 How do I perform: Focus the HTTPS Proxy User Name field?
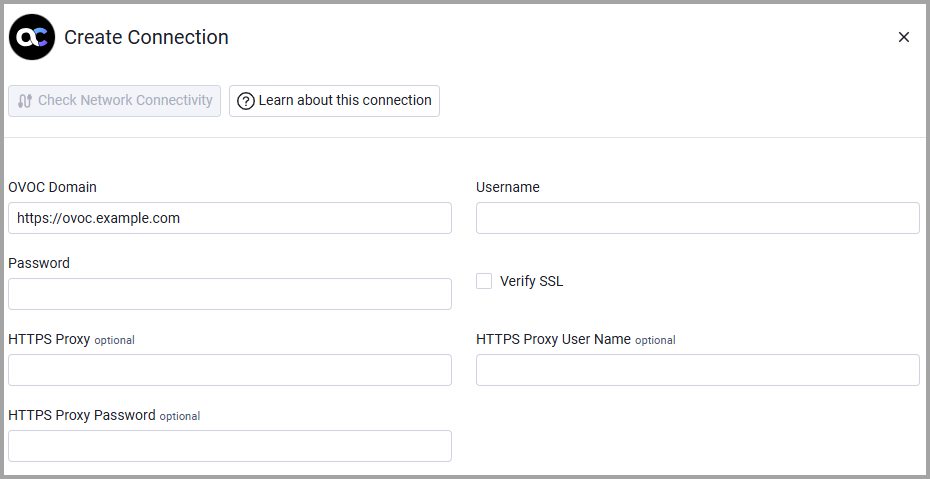697,370
